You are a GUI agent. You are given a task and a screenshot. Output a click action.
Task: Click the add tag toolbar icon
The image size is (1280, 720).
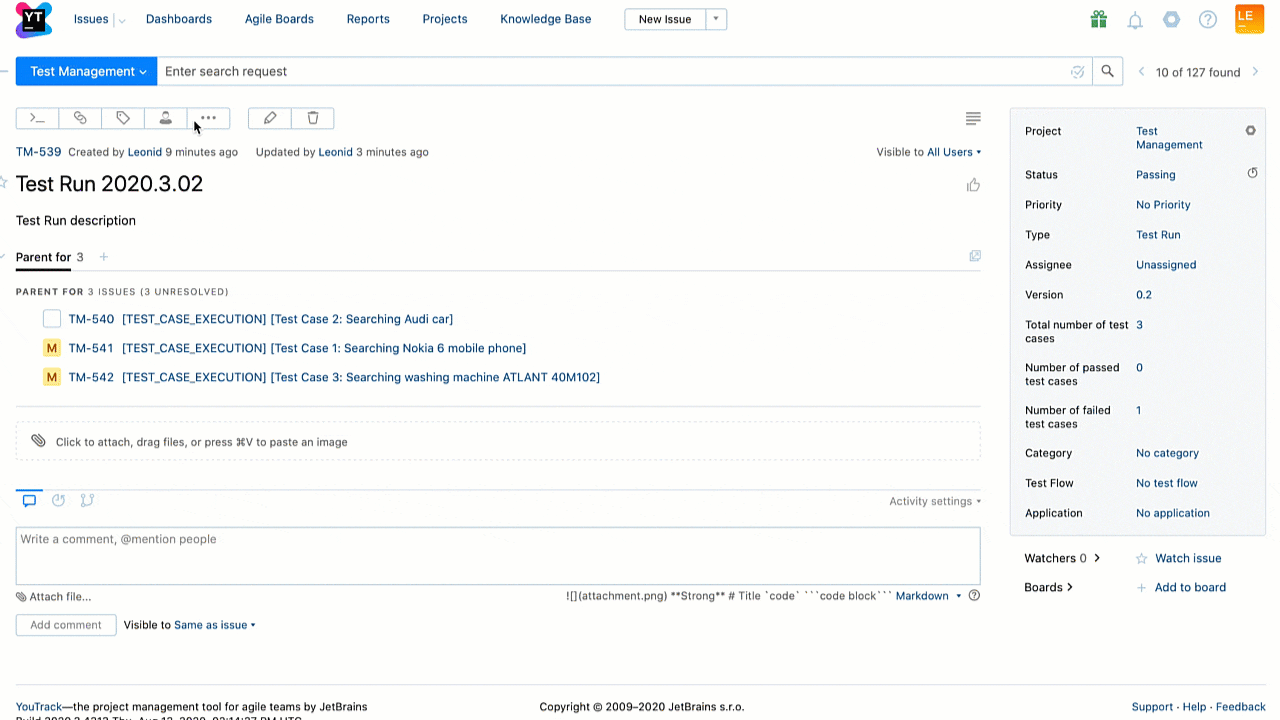123,118
